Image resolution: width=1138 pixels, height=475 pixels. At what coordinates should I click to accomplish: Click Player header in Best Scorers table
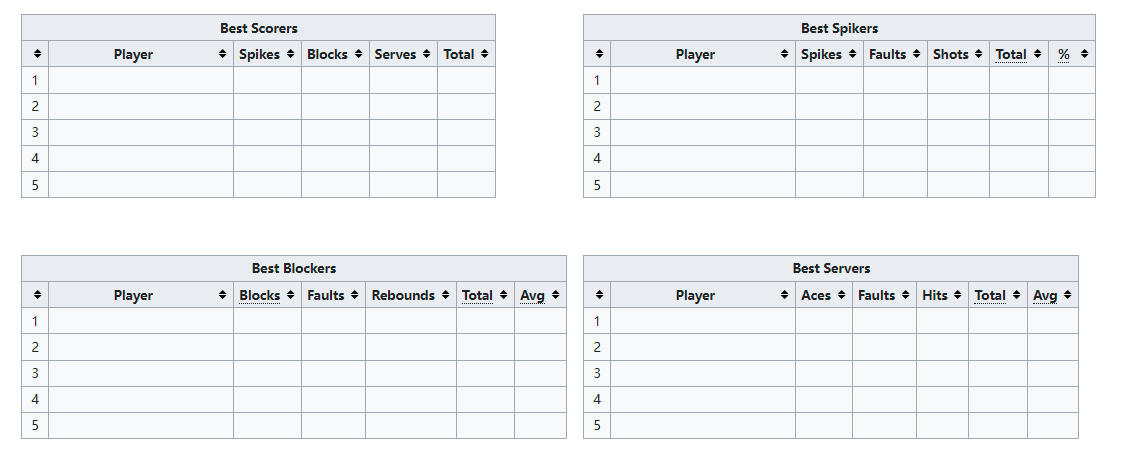[x=133, y=54]
